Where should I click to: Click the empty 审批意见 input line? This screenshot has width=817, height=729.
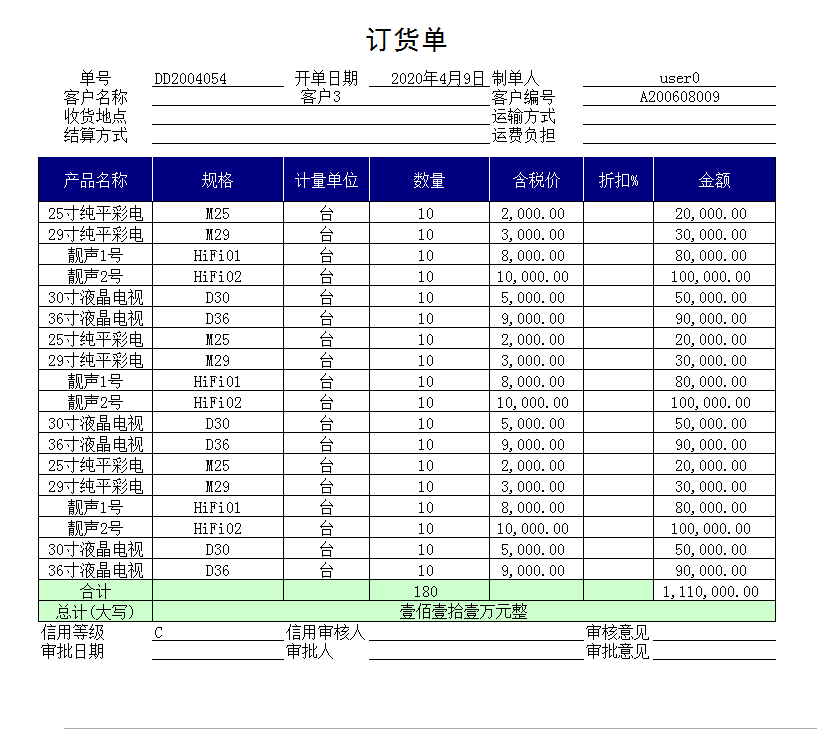[714, 651]
